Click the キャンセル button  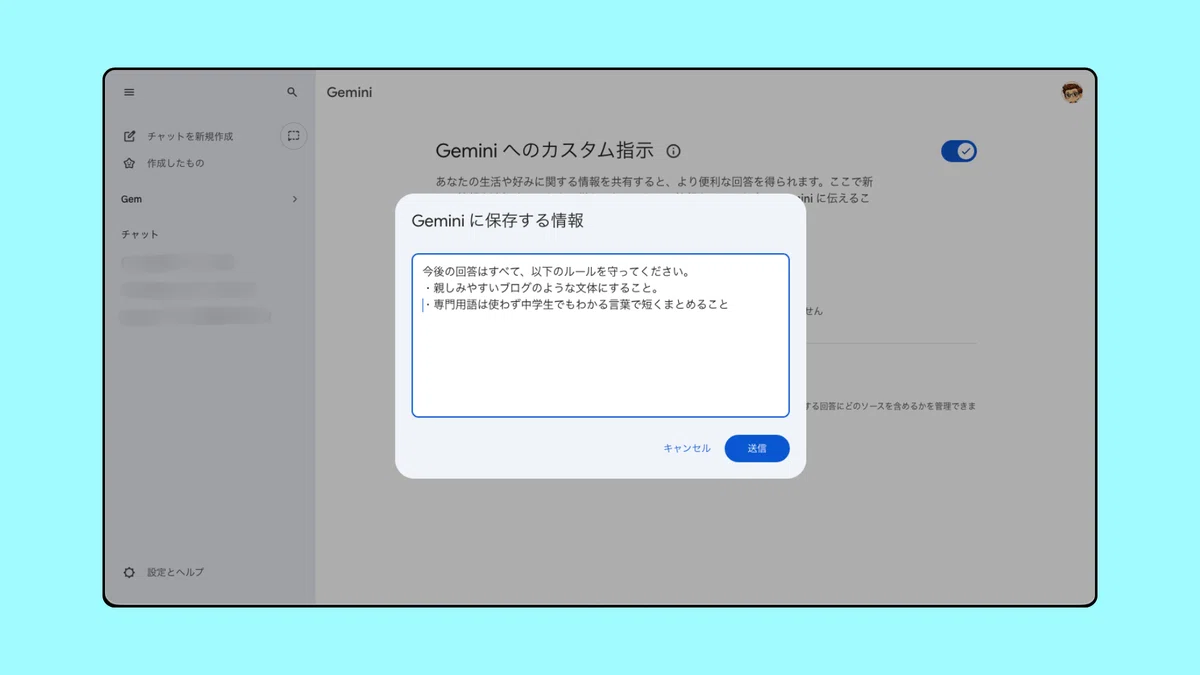[687, 448]
